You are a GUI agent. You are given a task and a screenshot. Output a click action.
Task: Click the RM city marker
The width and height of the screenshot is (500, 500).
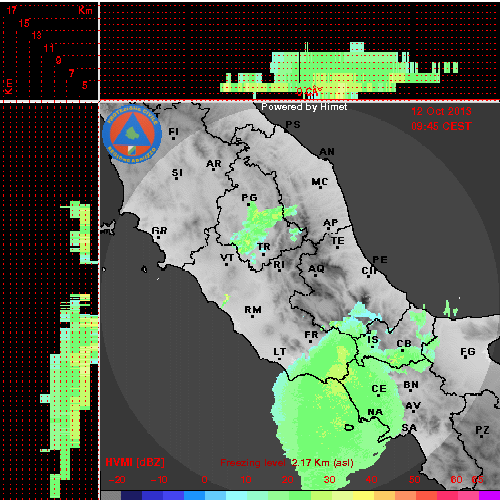click(x=253, y=316)
